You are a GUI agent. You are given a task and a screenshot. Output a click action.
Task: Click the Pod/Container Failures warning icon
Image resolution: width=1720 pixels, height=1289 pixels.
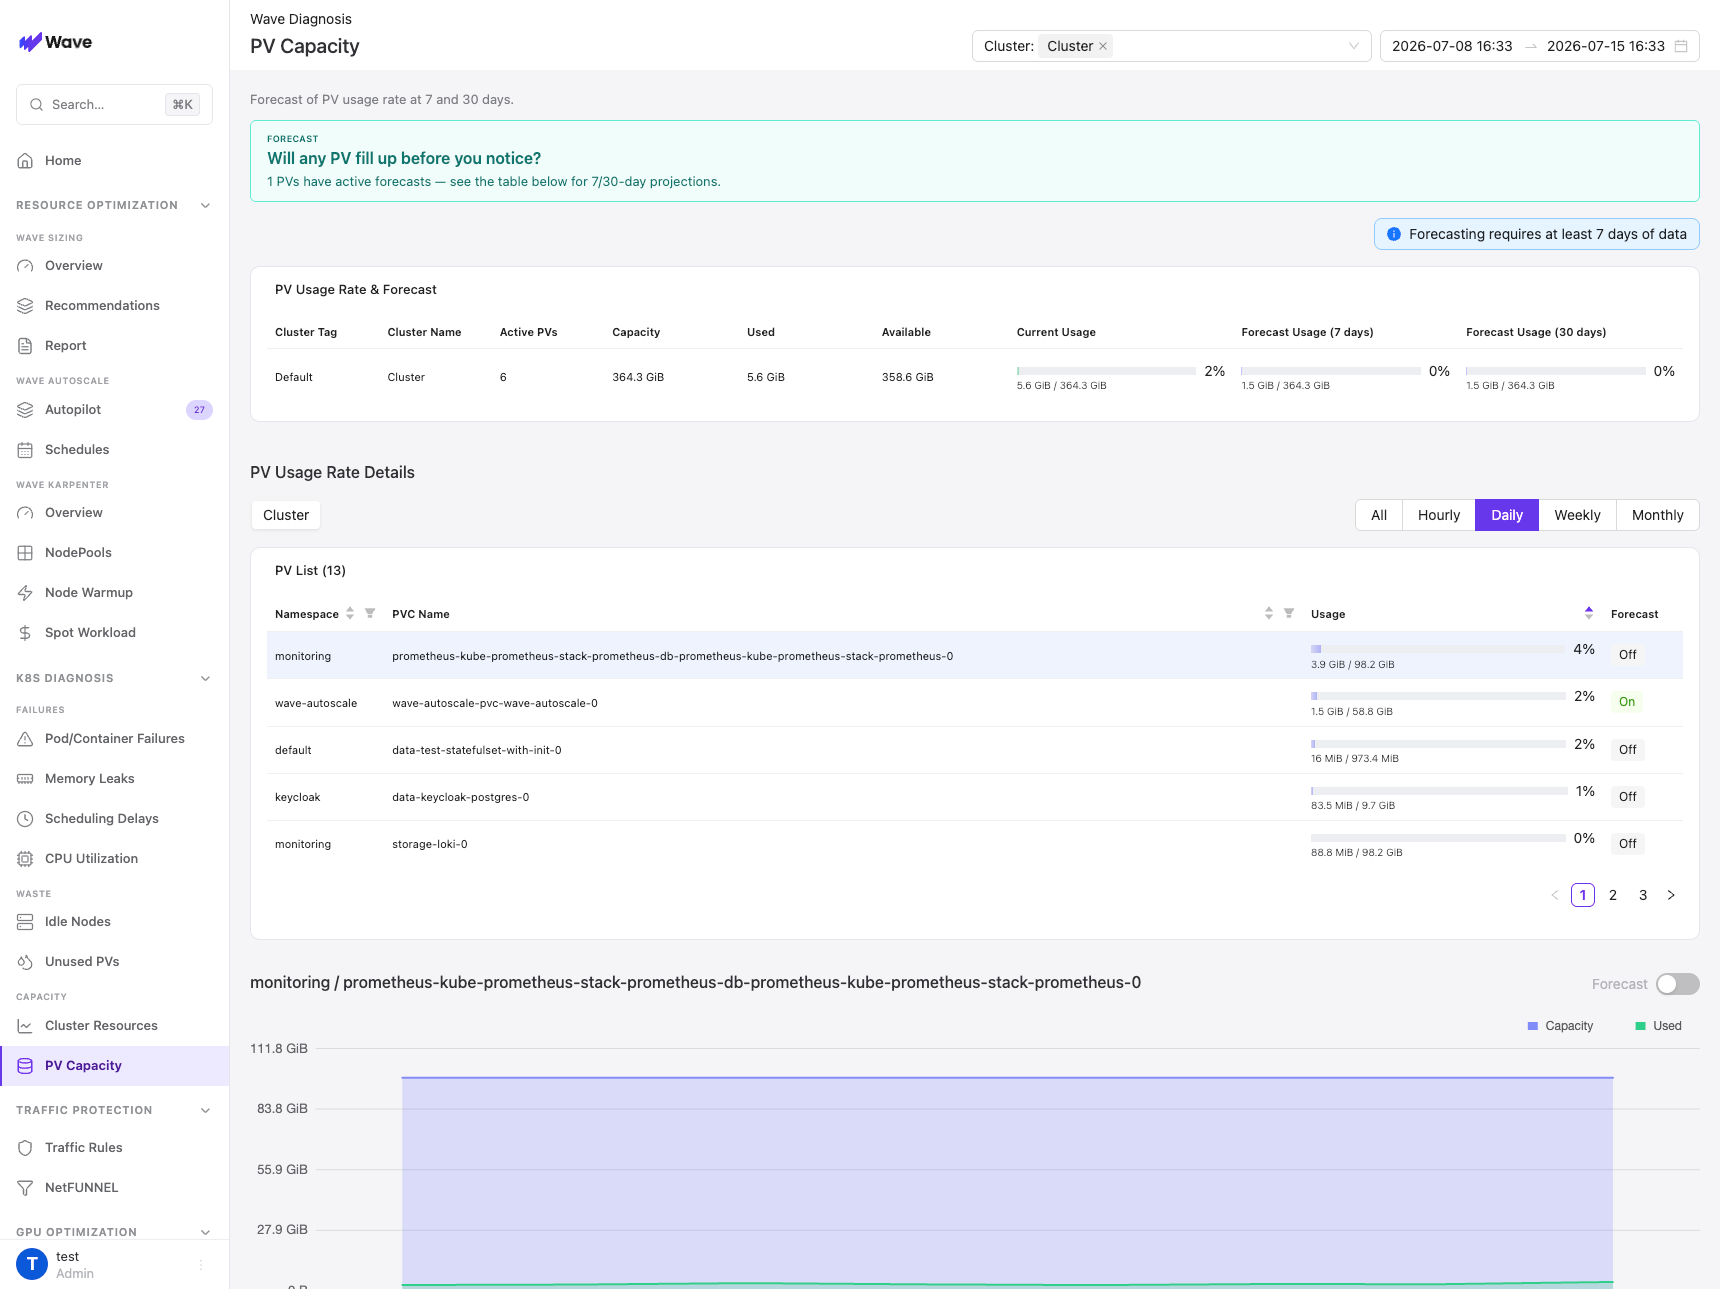point(25,739)
